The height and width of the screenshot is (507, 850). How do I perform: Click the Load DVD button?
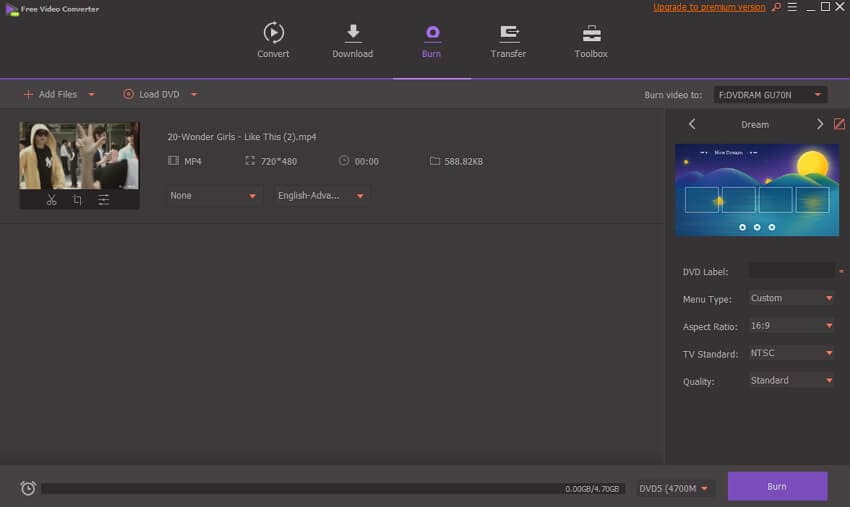151,94
